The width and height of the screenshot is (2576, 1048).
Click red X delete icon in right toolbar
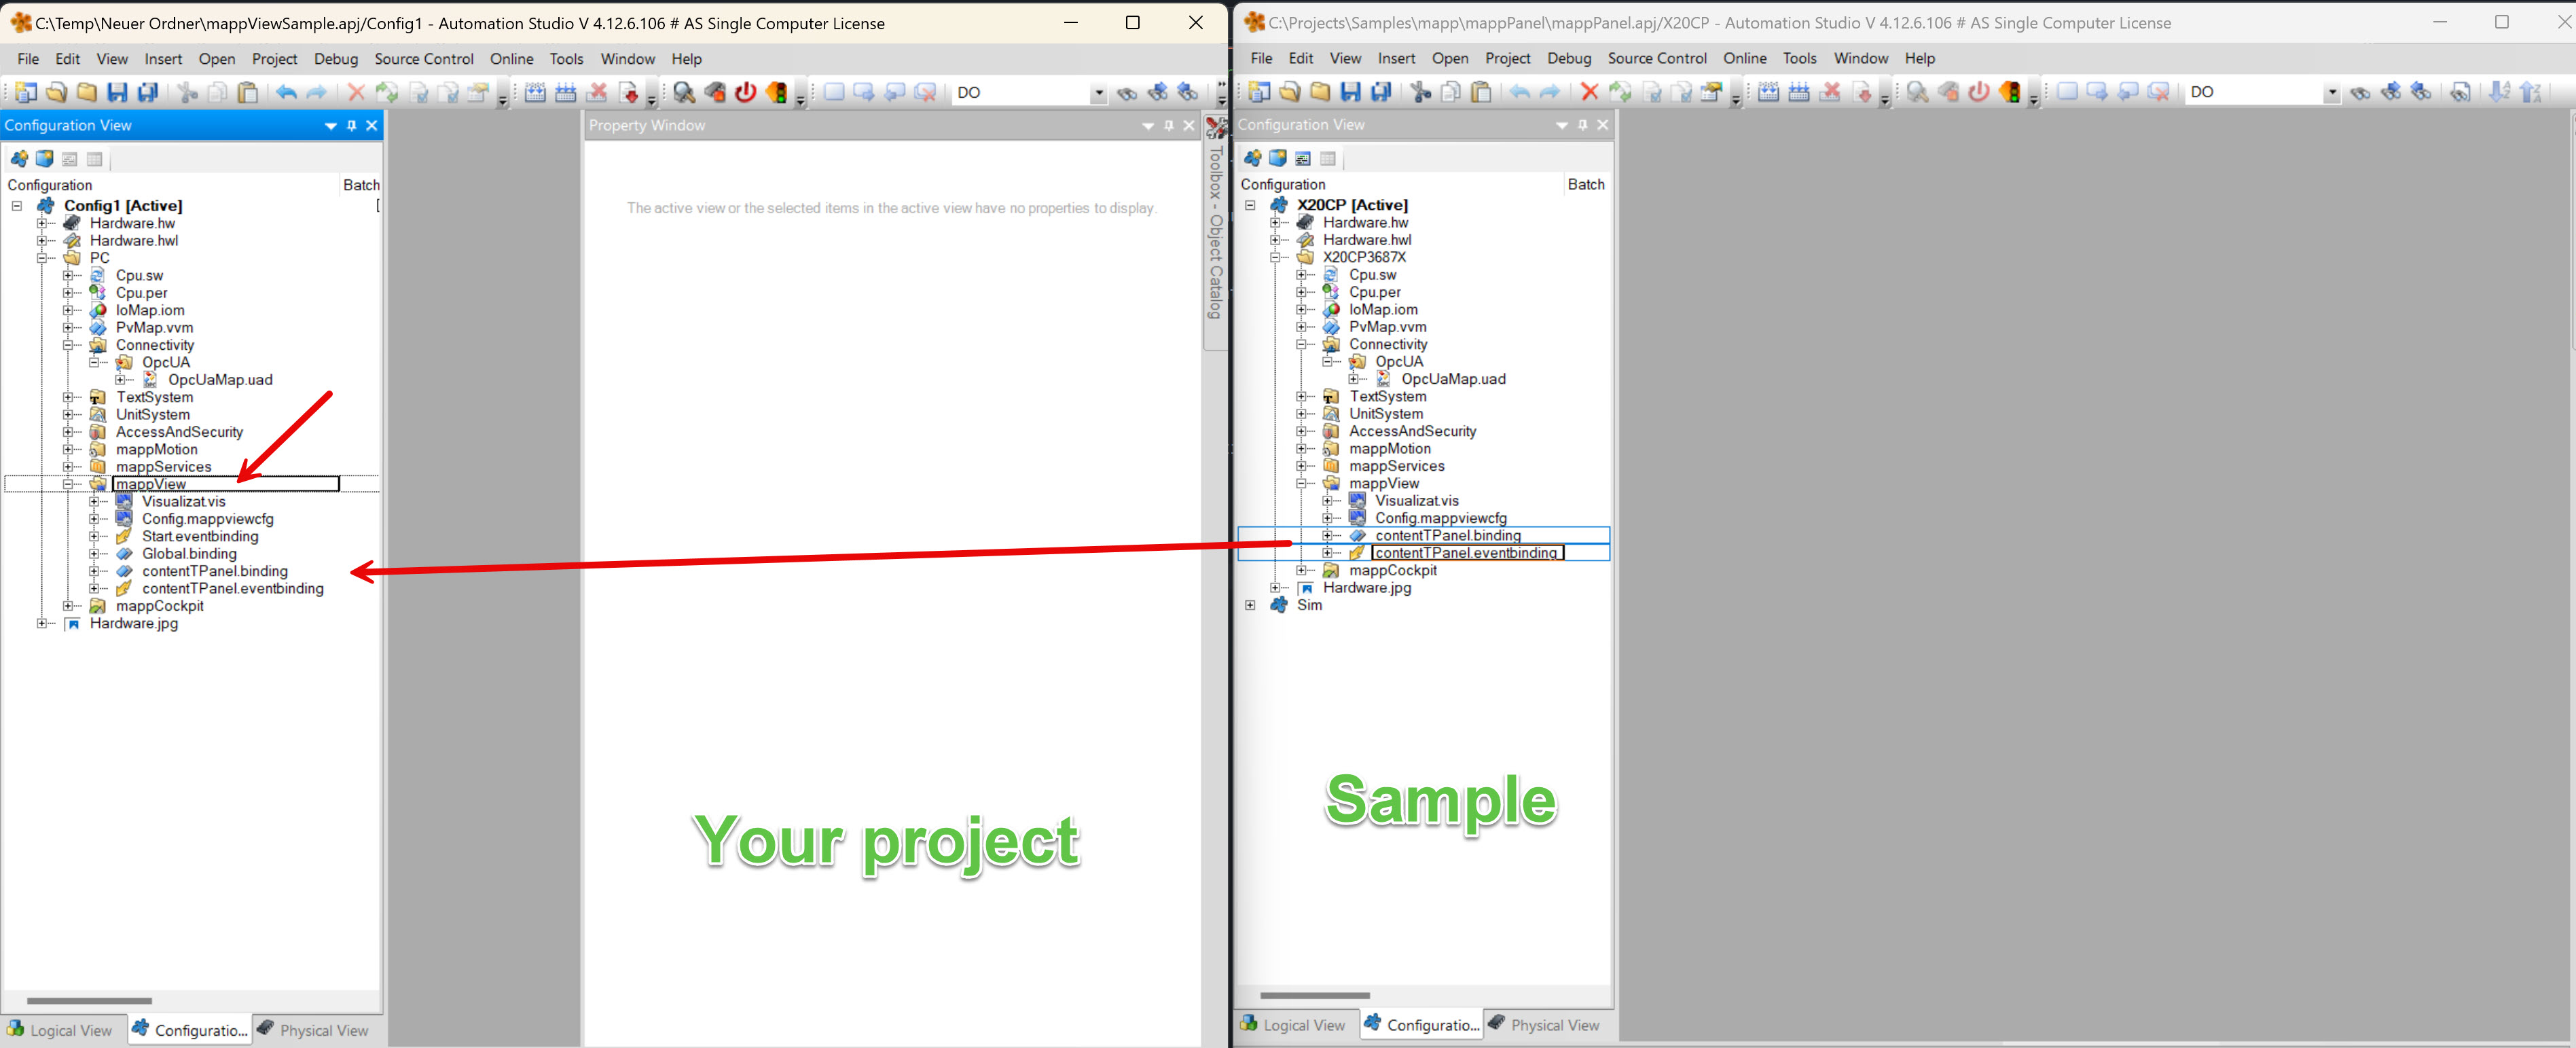point(1589,92)
